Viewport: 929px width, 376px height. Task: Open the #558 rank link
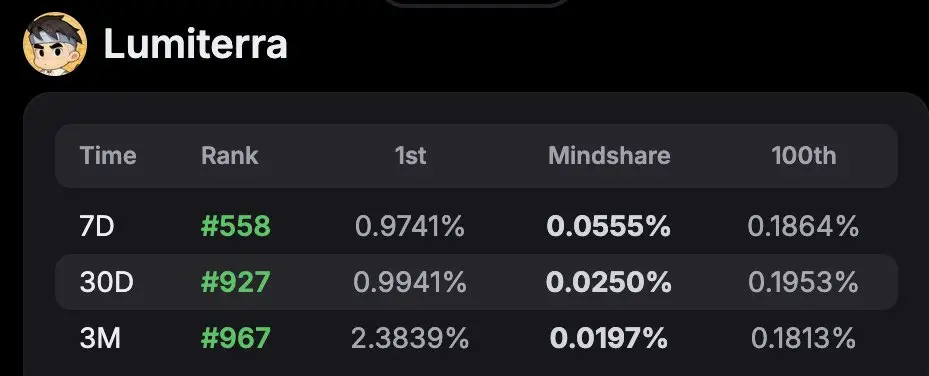pos(236,226)
